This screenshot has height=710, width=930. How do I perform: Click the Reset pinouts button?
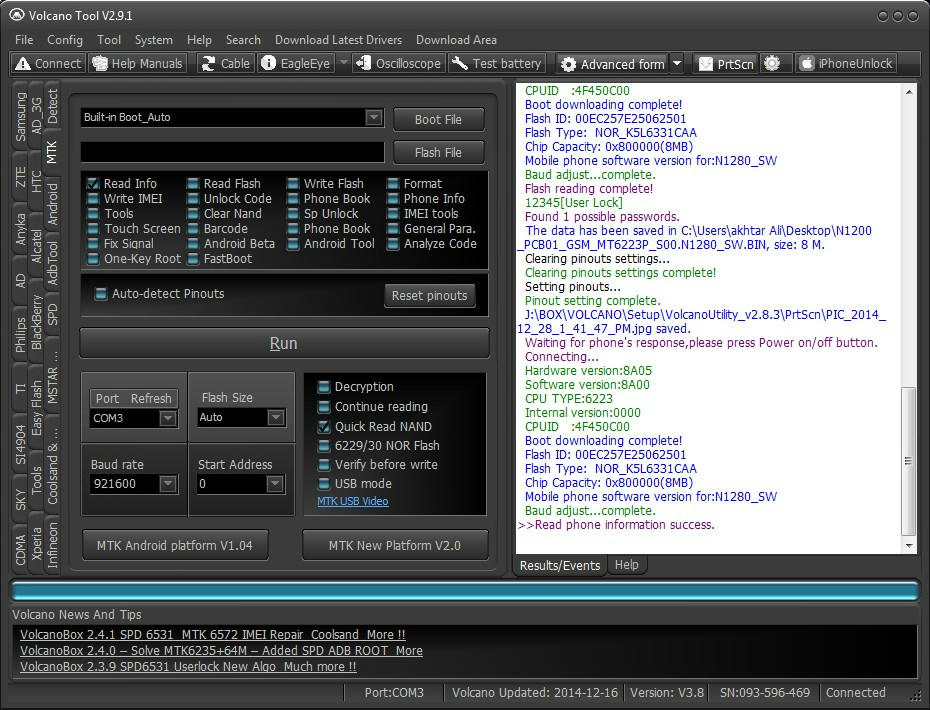(429, 295)
